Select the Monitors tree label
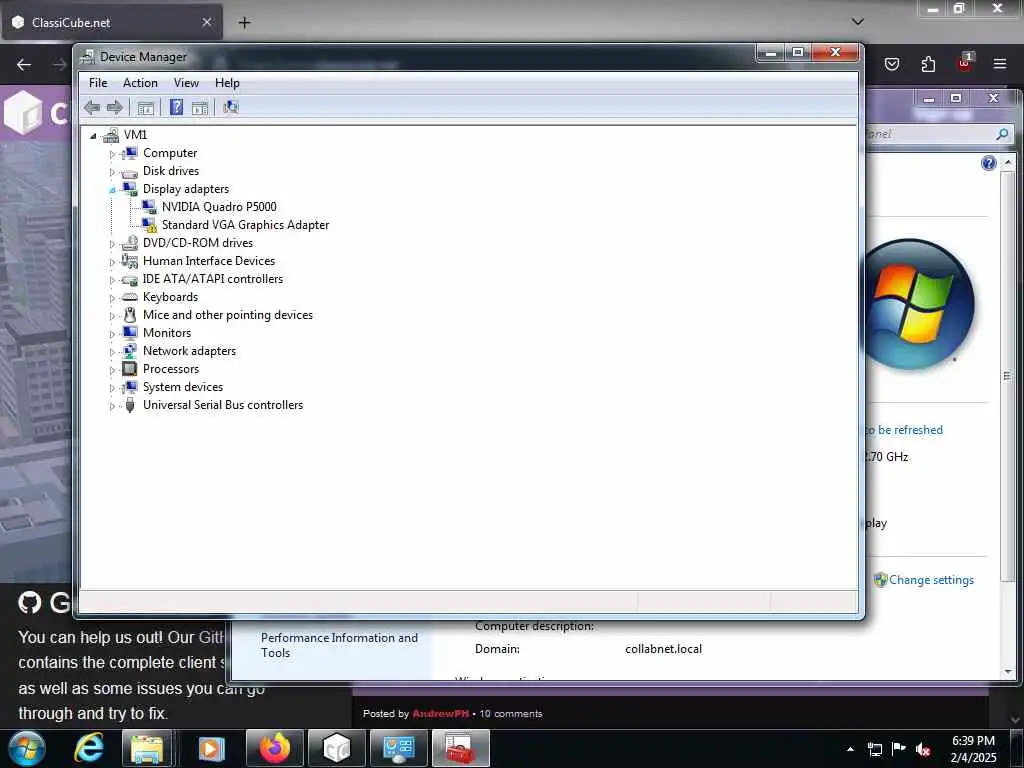The image size is (1024, 768). (x=167, y=333)
